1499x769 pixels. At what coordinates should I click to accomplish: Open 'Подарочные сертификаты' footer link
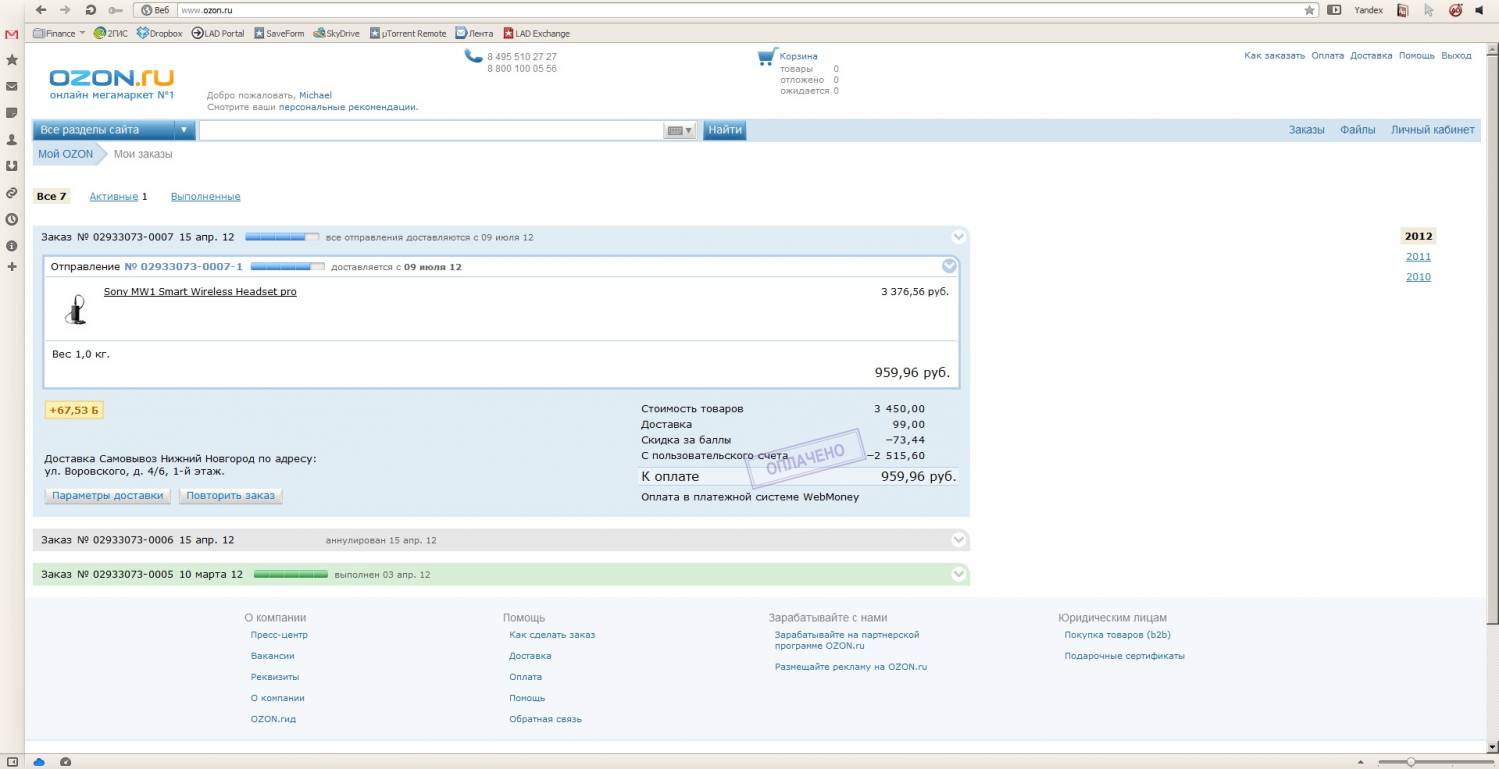pos(1124,656)
